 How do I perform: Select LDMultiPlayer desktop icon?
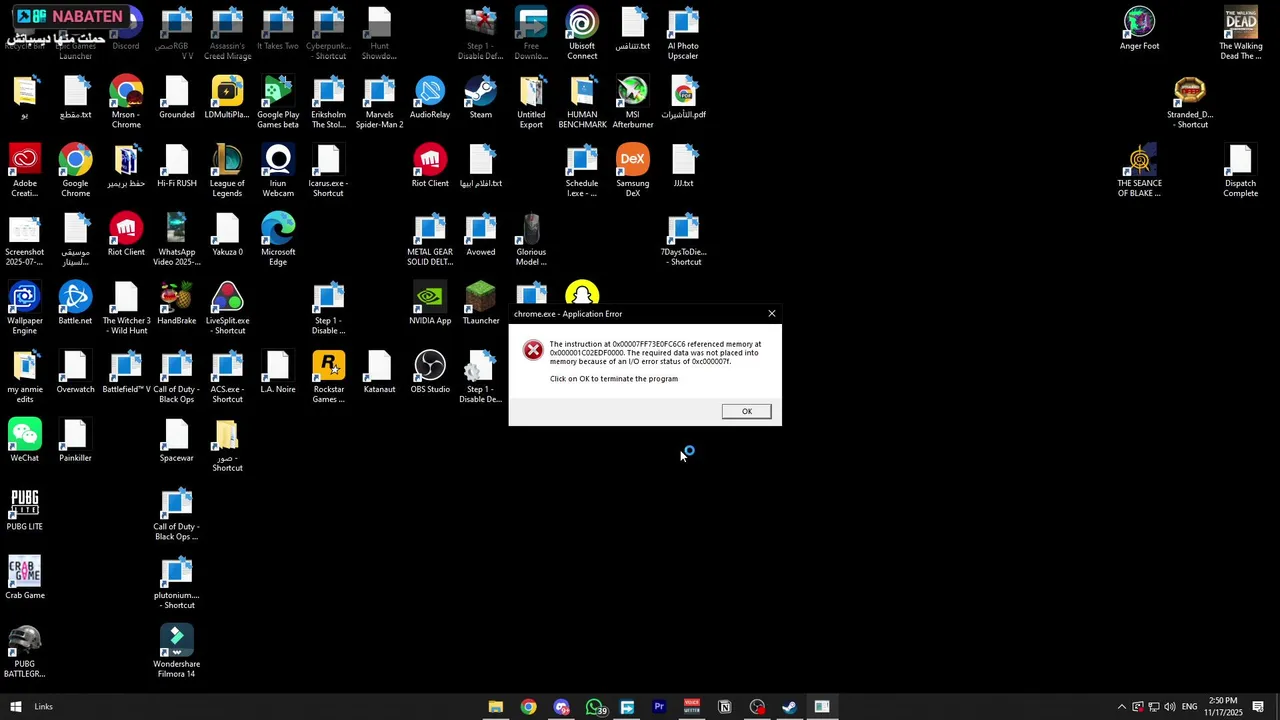227,97
